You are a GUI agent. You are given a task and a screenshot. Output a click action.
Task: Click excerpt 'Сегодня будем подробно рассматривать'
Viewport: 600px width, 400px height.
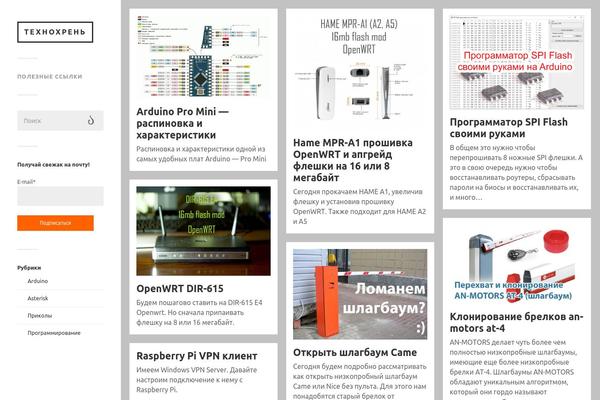click(x=360, y=366)
